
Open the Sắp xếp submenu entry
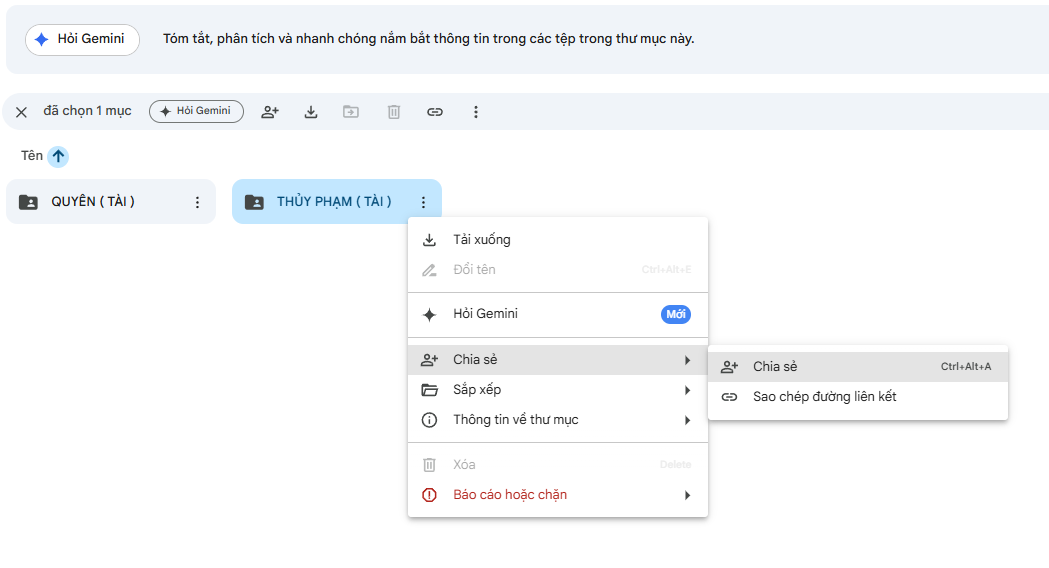click(x=558, y=390)
